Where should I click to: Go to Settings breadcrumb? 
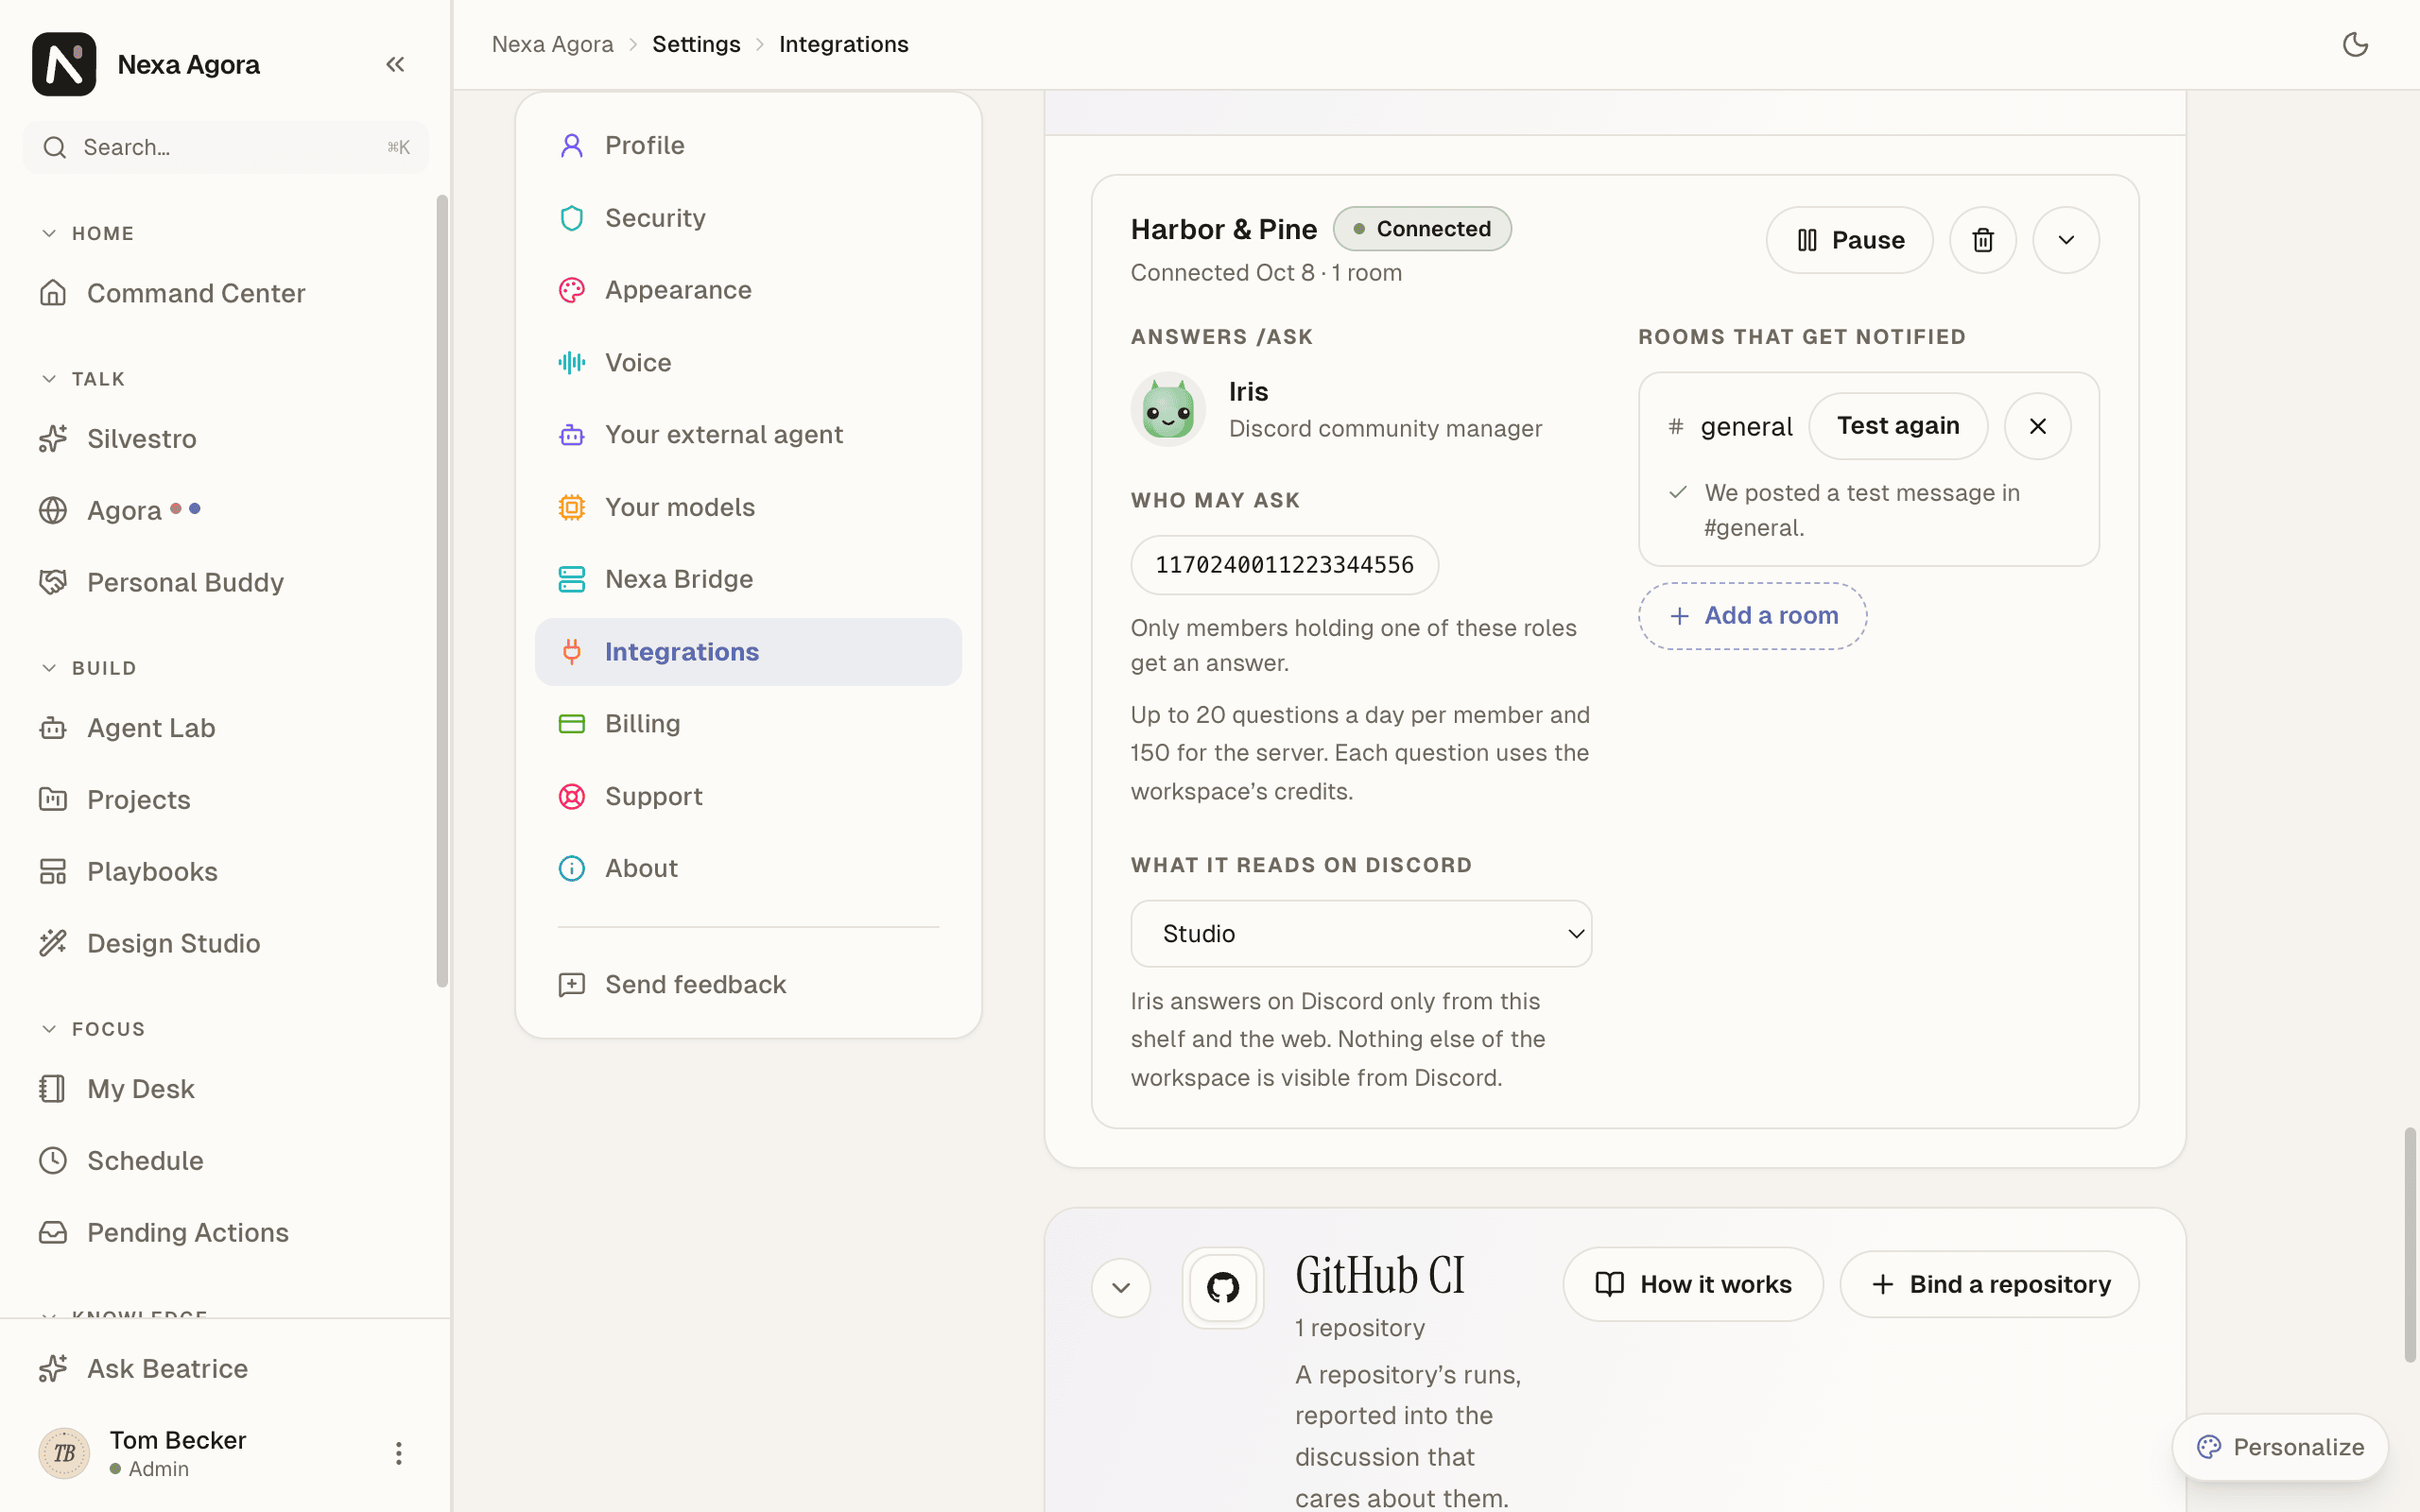pos(696,44)
